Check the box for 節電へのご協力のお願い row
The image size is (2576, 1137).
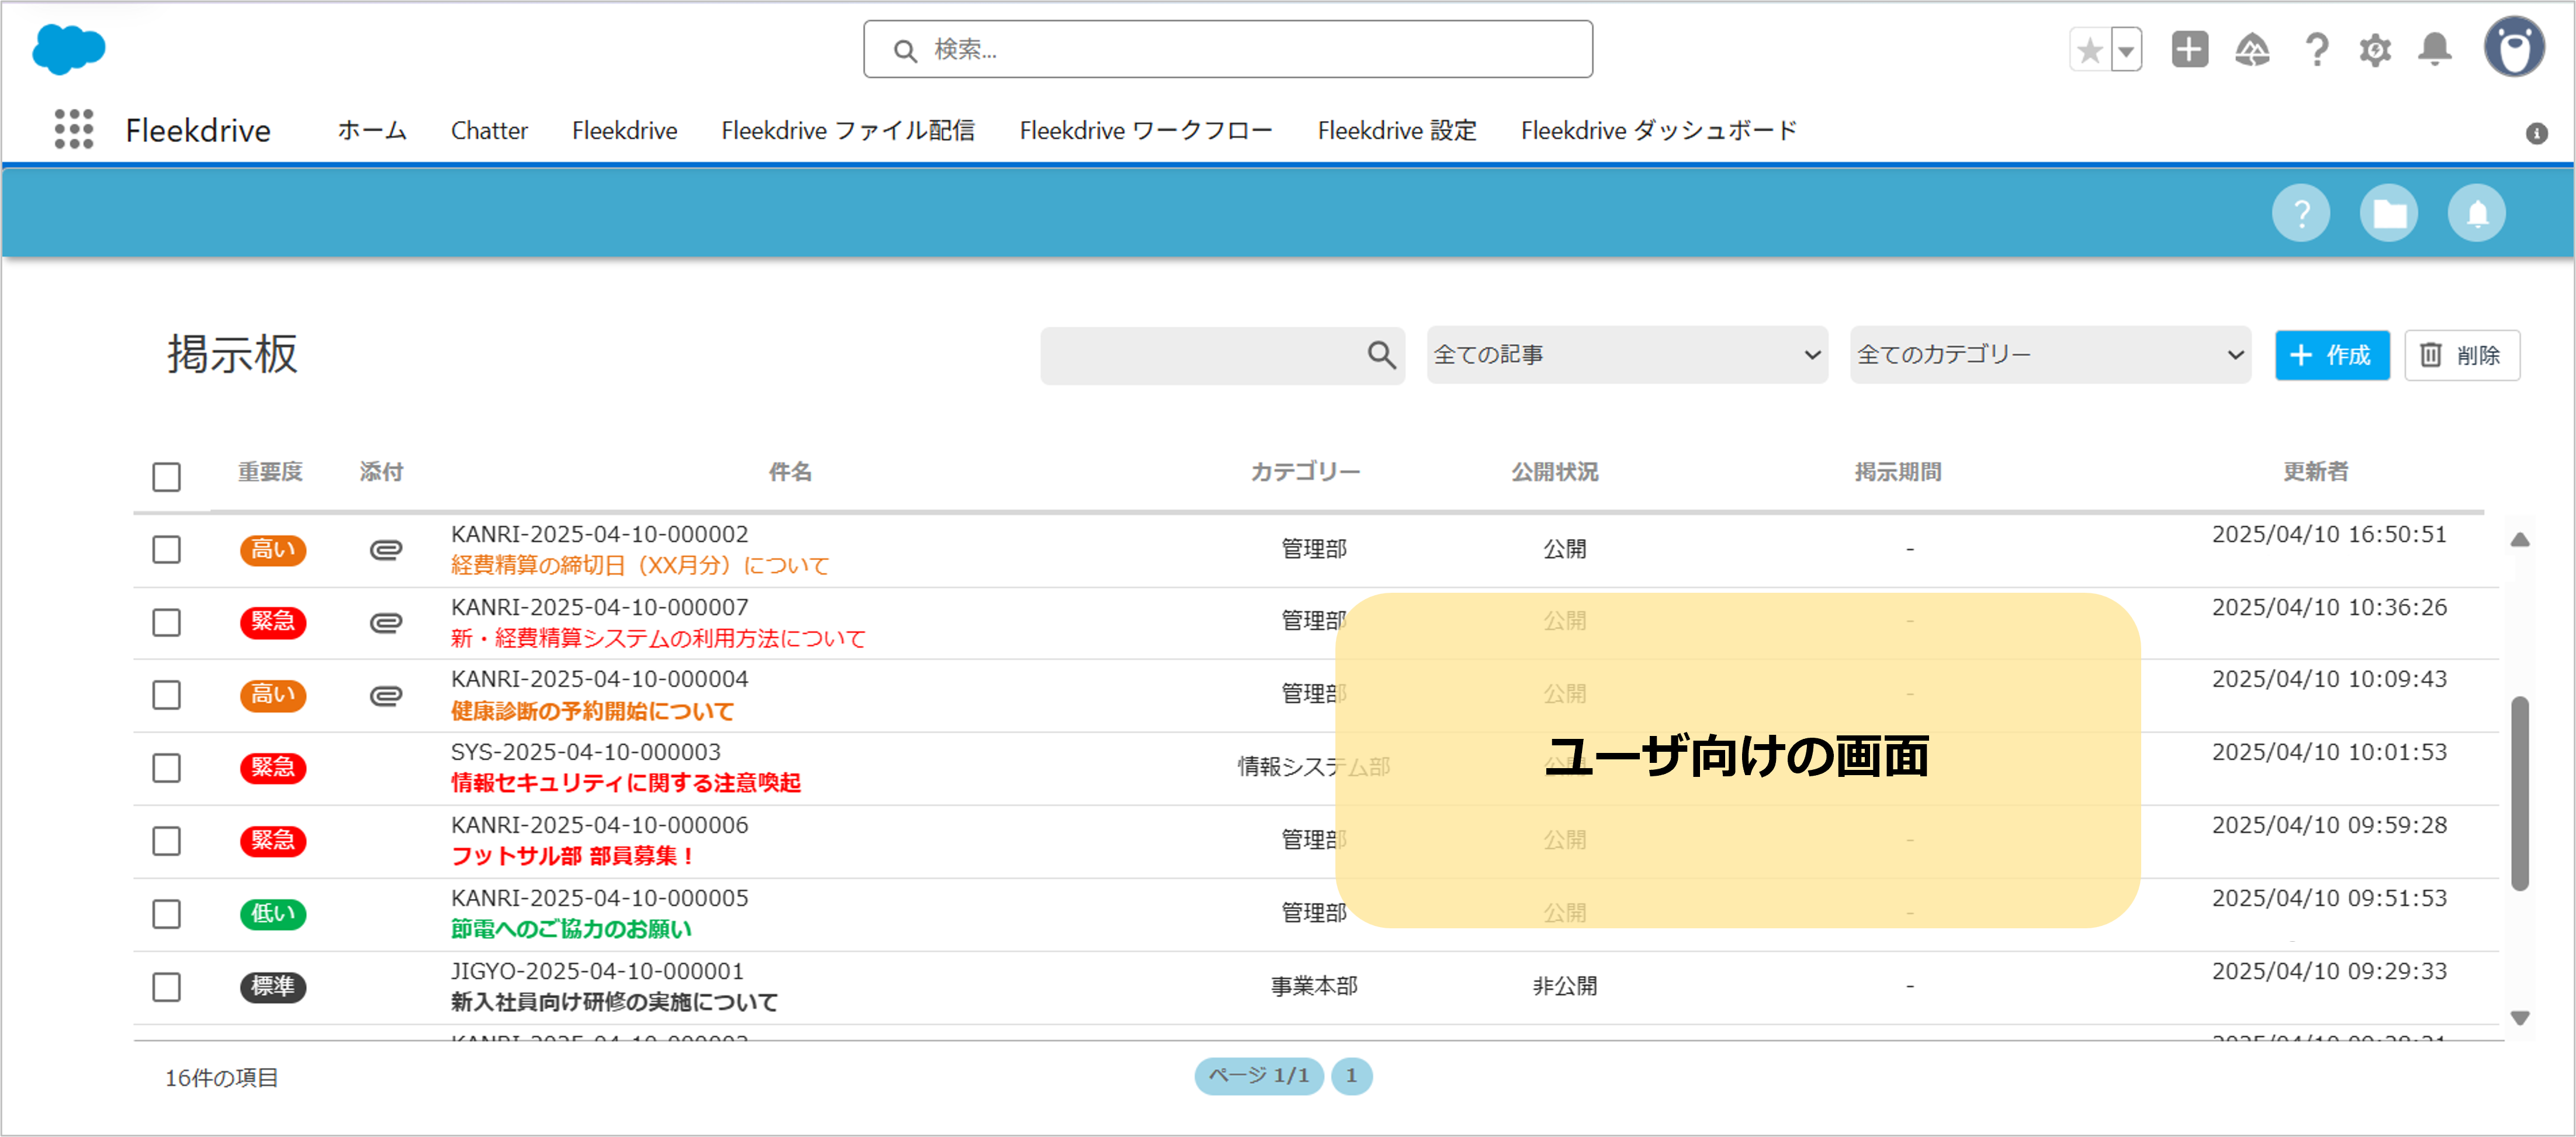[x=167, y=914]
